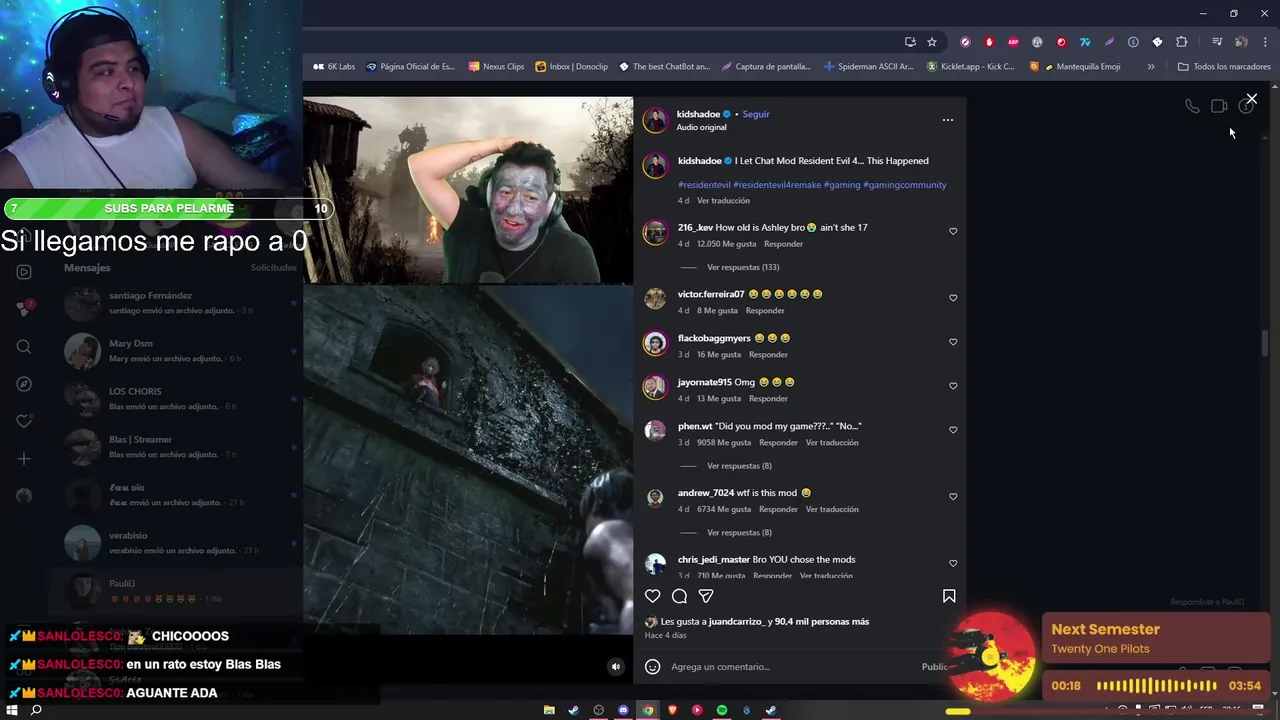Expand Ver respuestas (8) under andrew_7024

point(739,533)
